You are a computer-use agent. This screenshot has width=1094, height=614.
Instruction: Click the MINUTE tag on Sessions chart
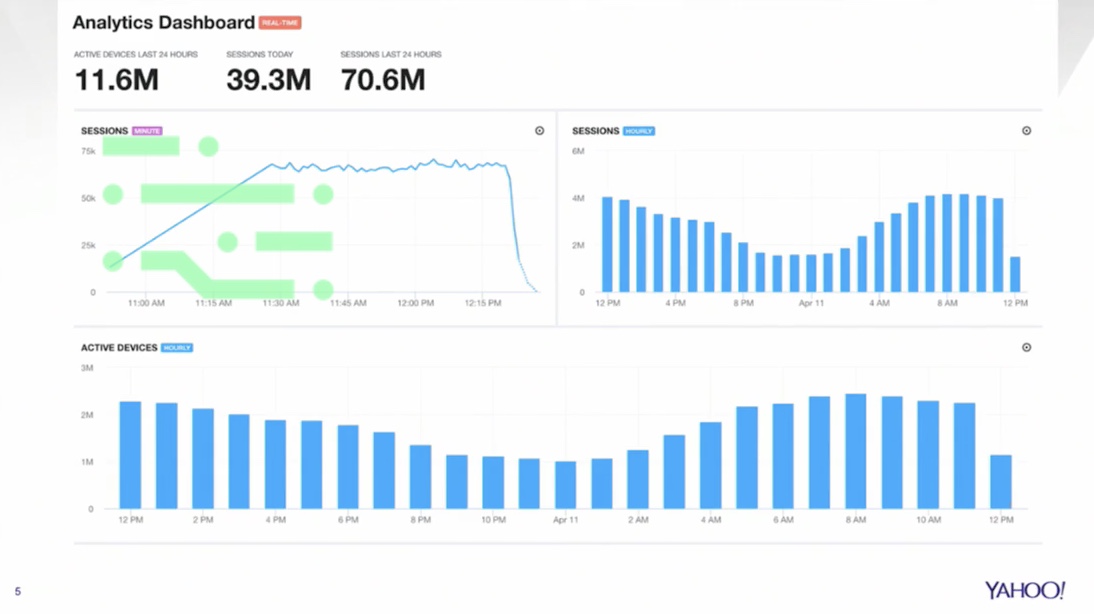[147, 130]
